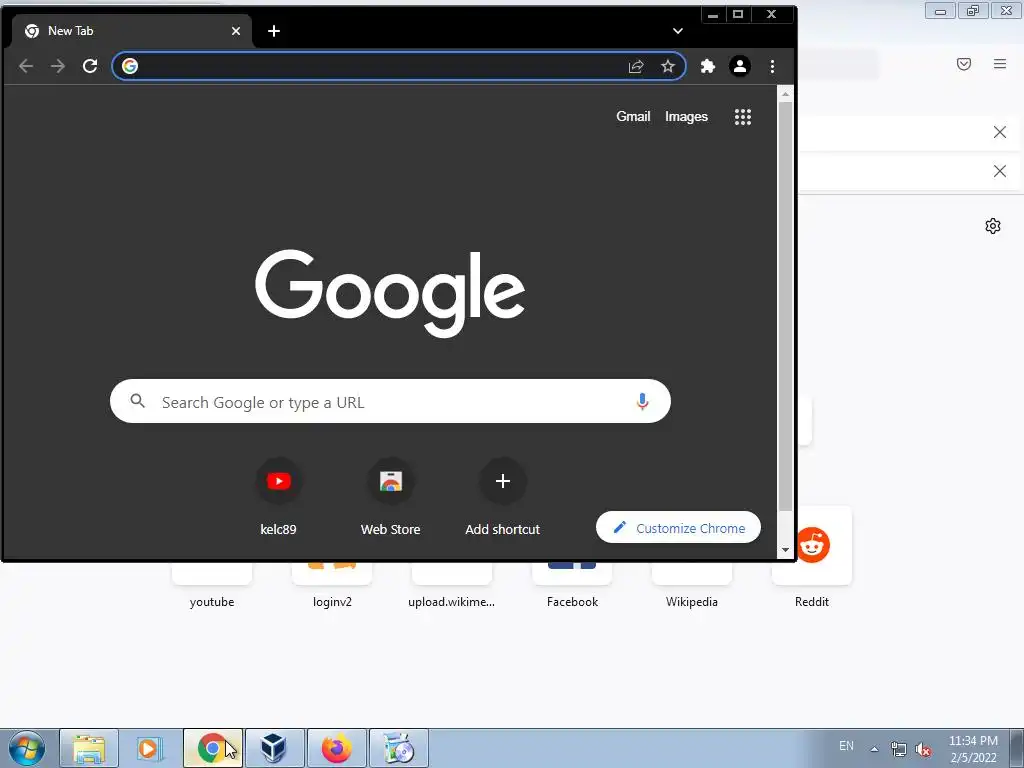Bookmark this tab with the star icon

tap(667, 66)
